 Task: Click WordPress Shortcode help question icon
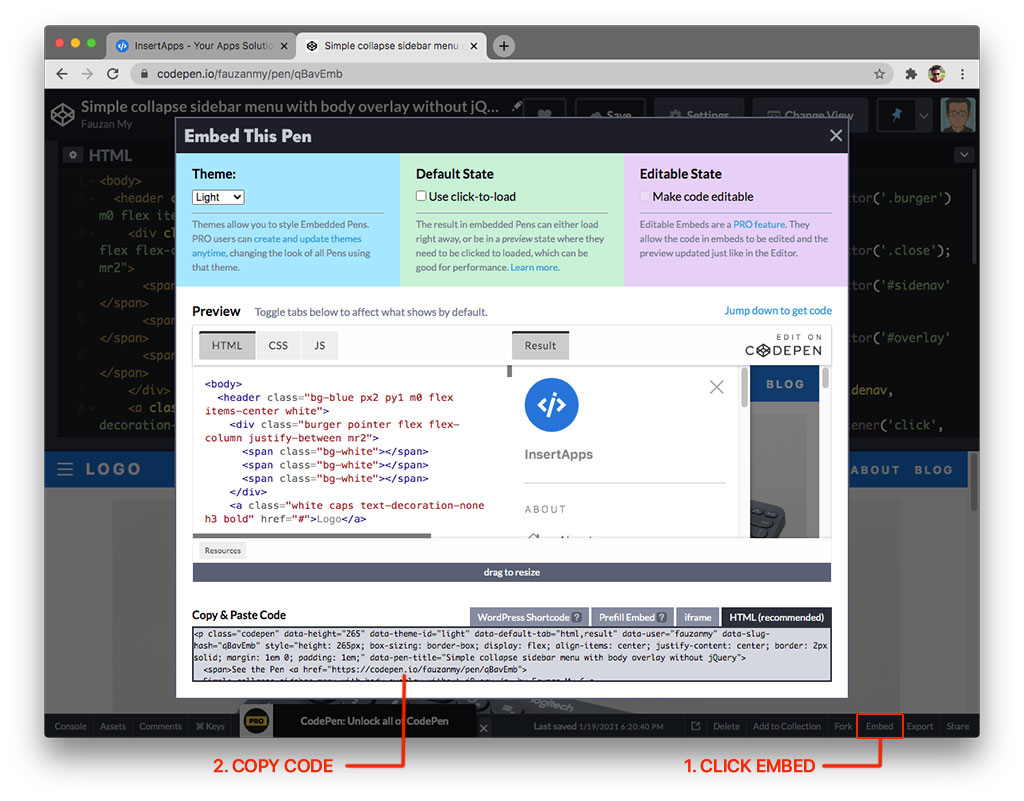[x=577, y=617]
